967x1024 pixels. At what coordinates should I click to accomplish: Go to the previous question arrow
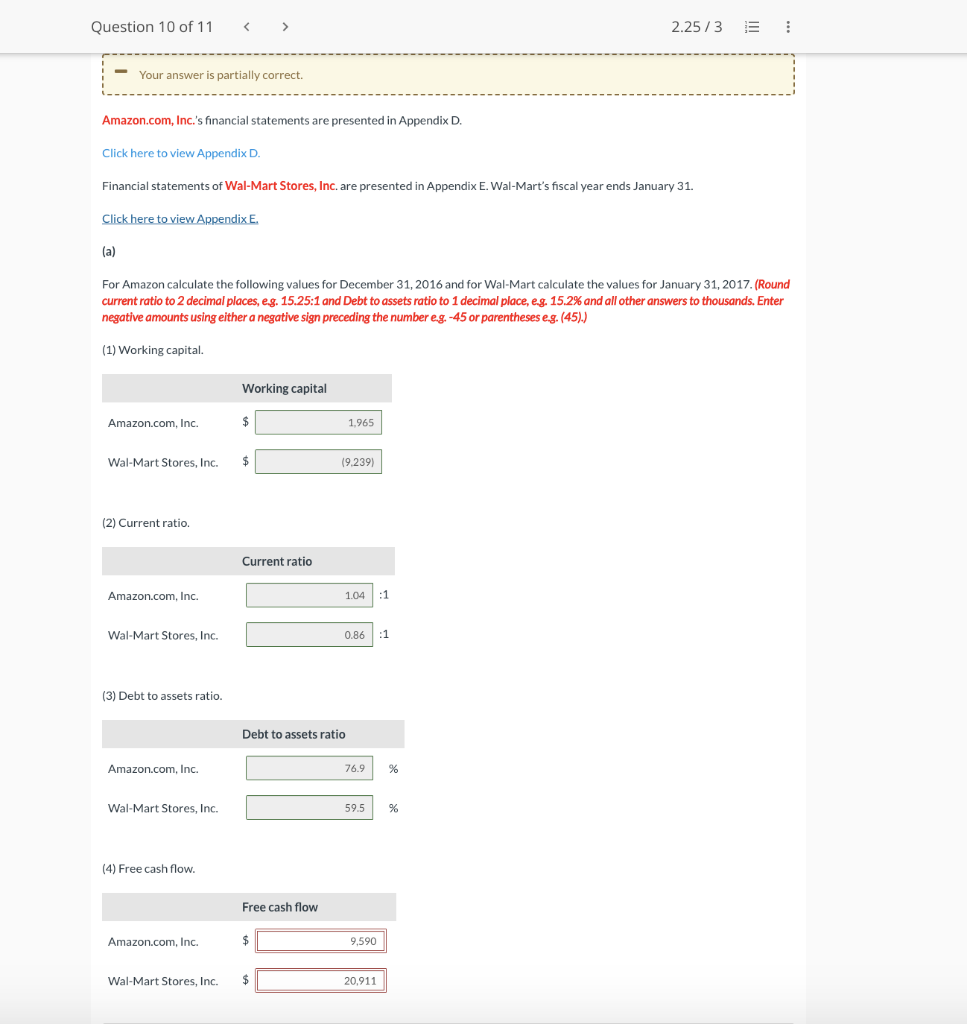[247, 27]
